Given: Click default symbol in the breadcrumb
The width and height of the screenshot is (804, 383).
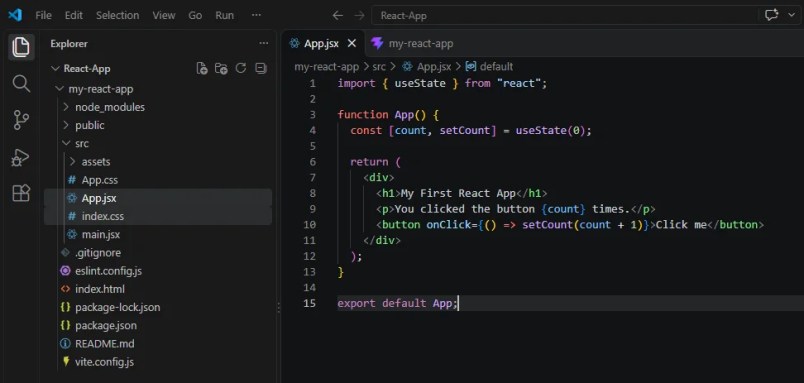Looking at the screenshot, I should point(496,67).
